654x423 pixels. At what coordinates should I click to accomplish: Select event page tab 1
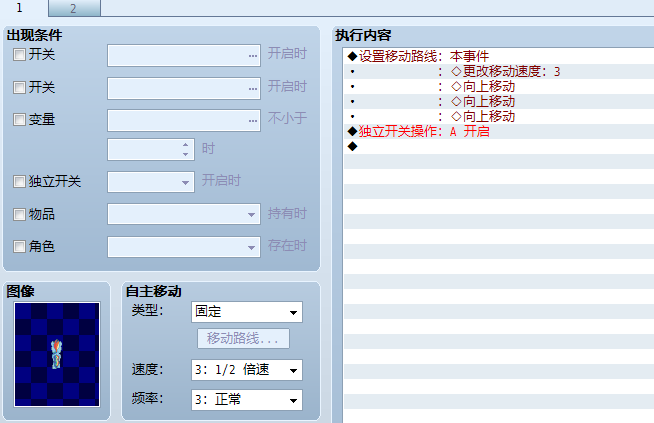tap(21, 8)
